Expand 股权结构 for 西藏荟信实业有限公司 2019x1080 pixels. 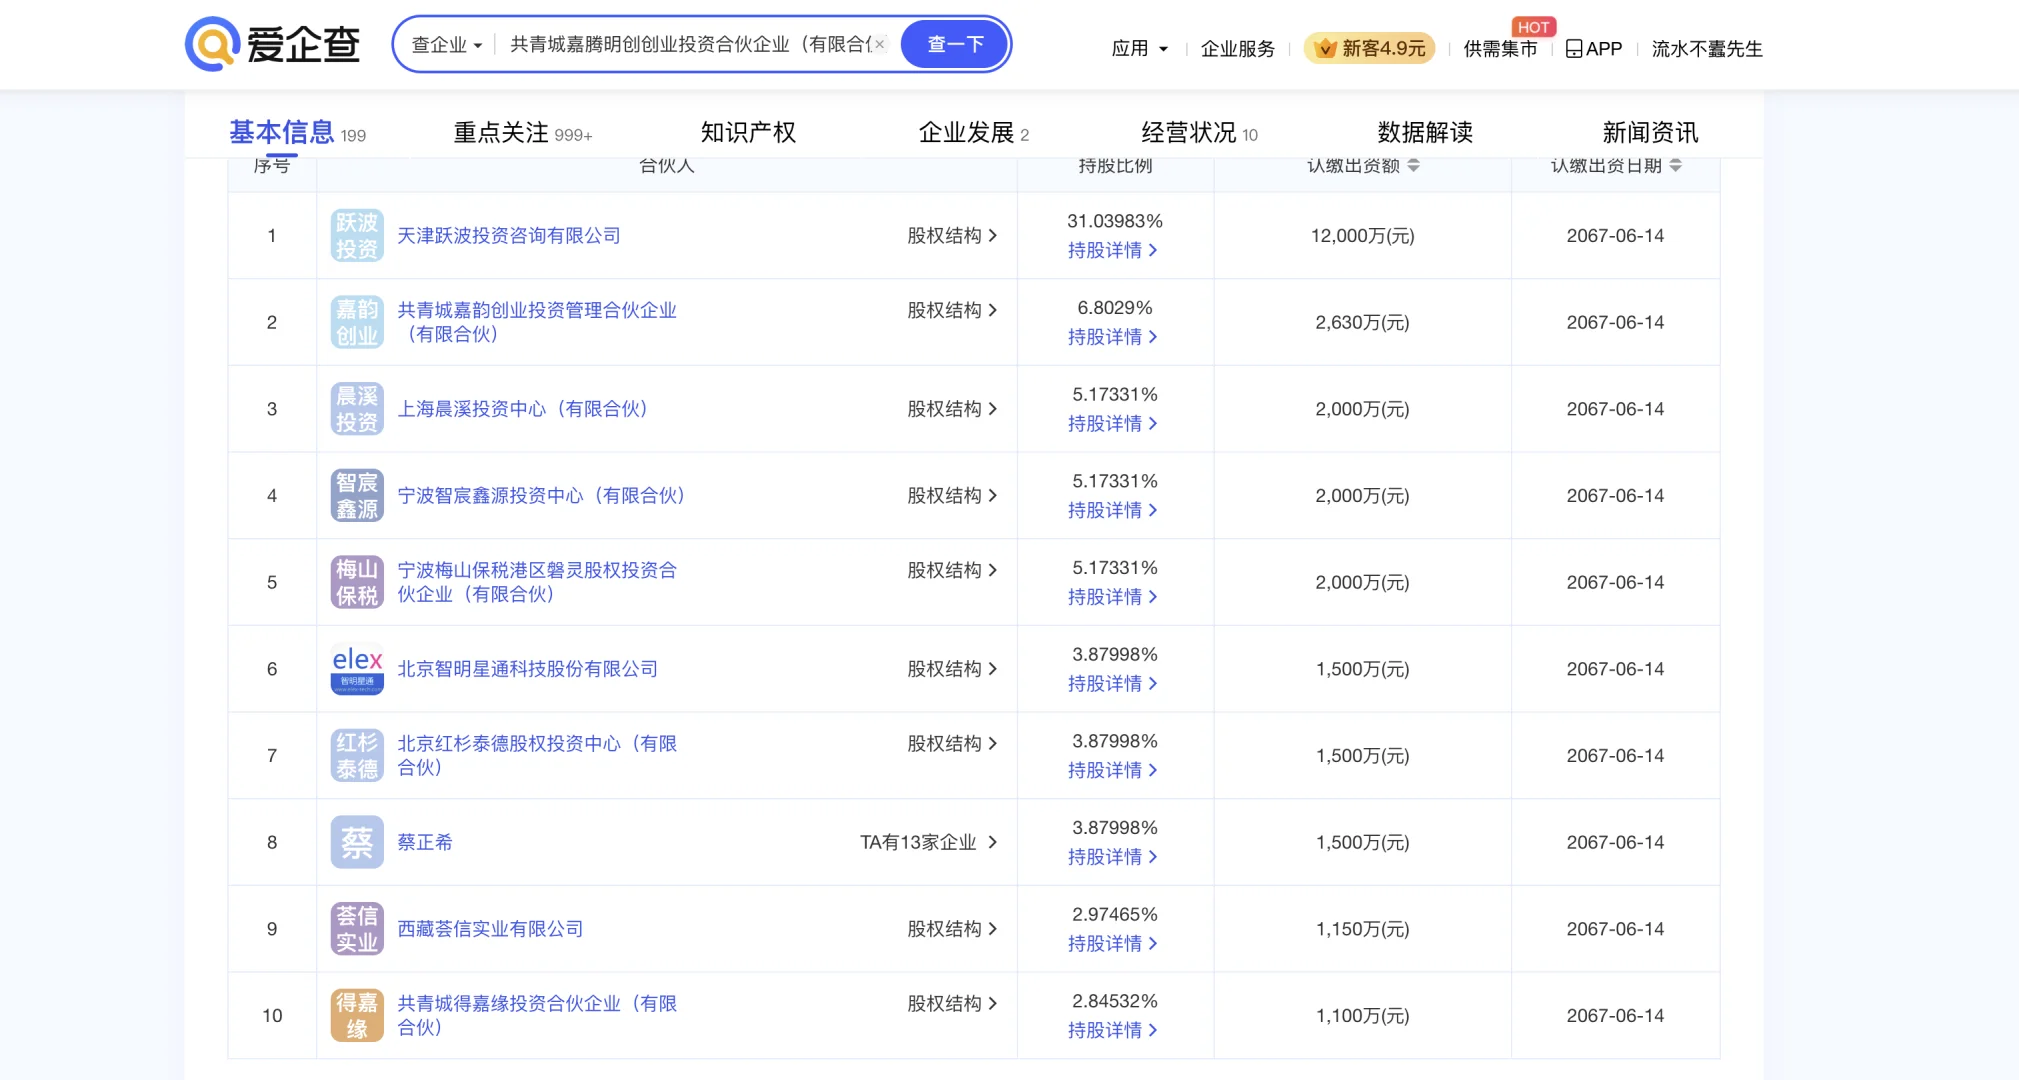[952, 929]
